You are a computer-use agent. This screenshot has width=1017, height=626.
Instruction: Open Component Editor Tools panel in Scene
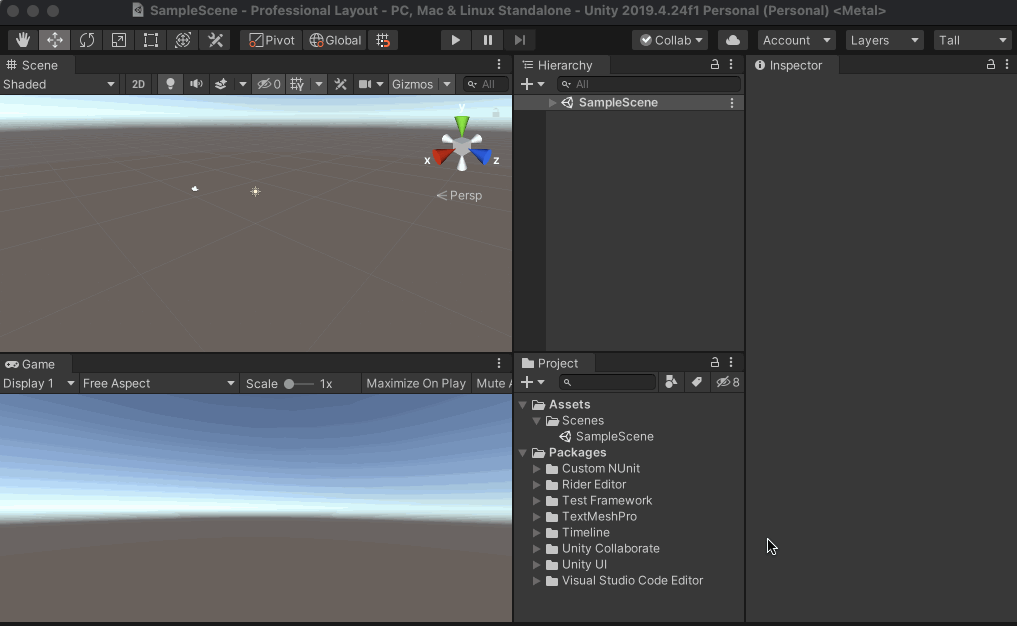click(340, 84)
